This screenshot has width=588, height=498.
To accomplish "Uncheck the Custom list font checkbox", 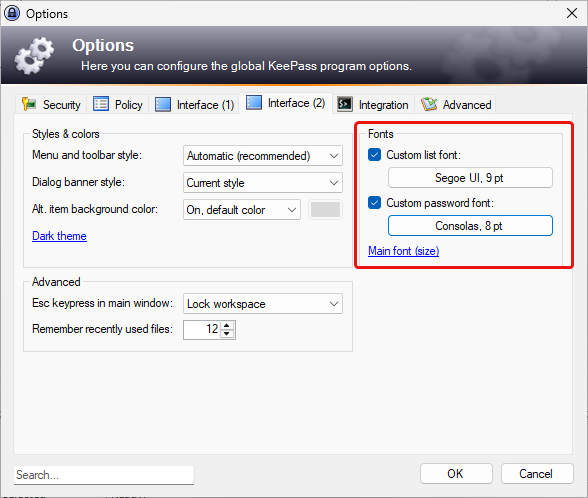I will click(374, 154).
